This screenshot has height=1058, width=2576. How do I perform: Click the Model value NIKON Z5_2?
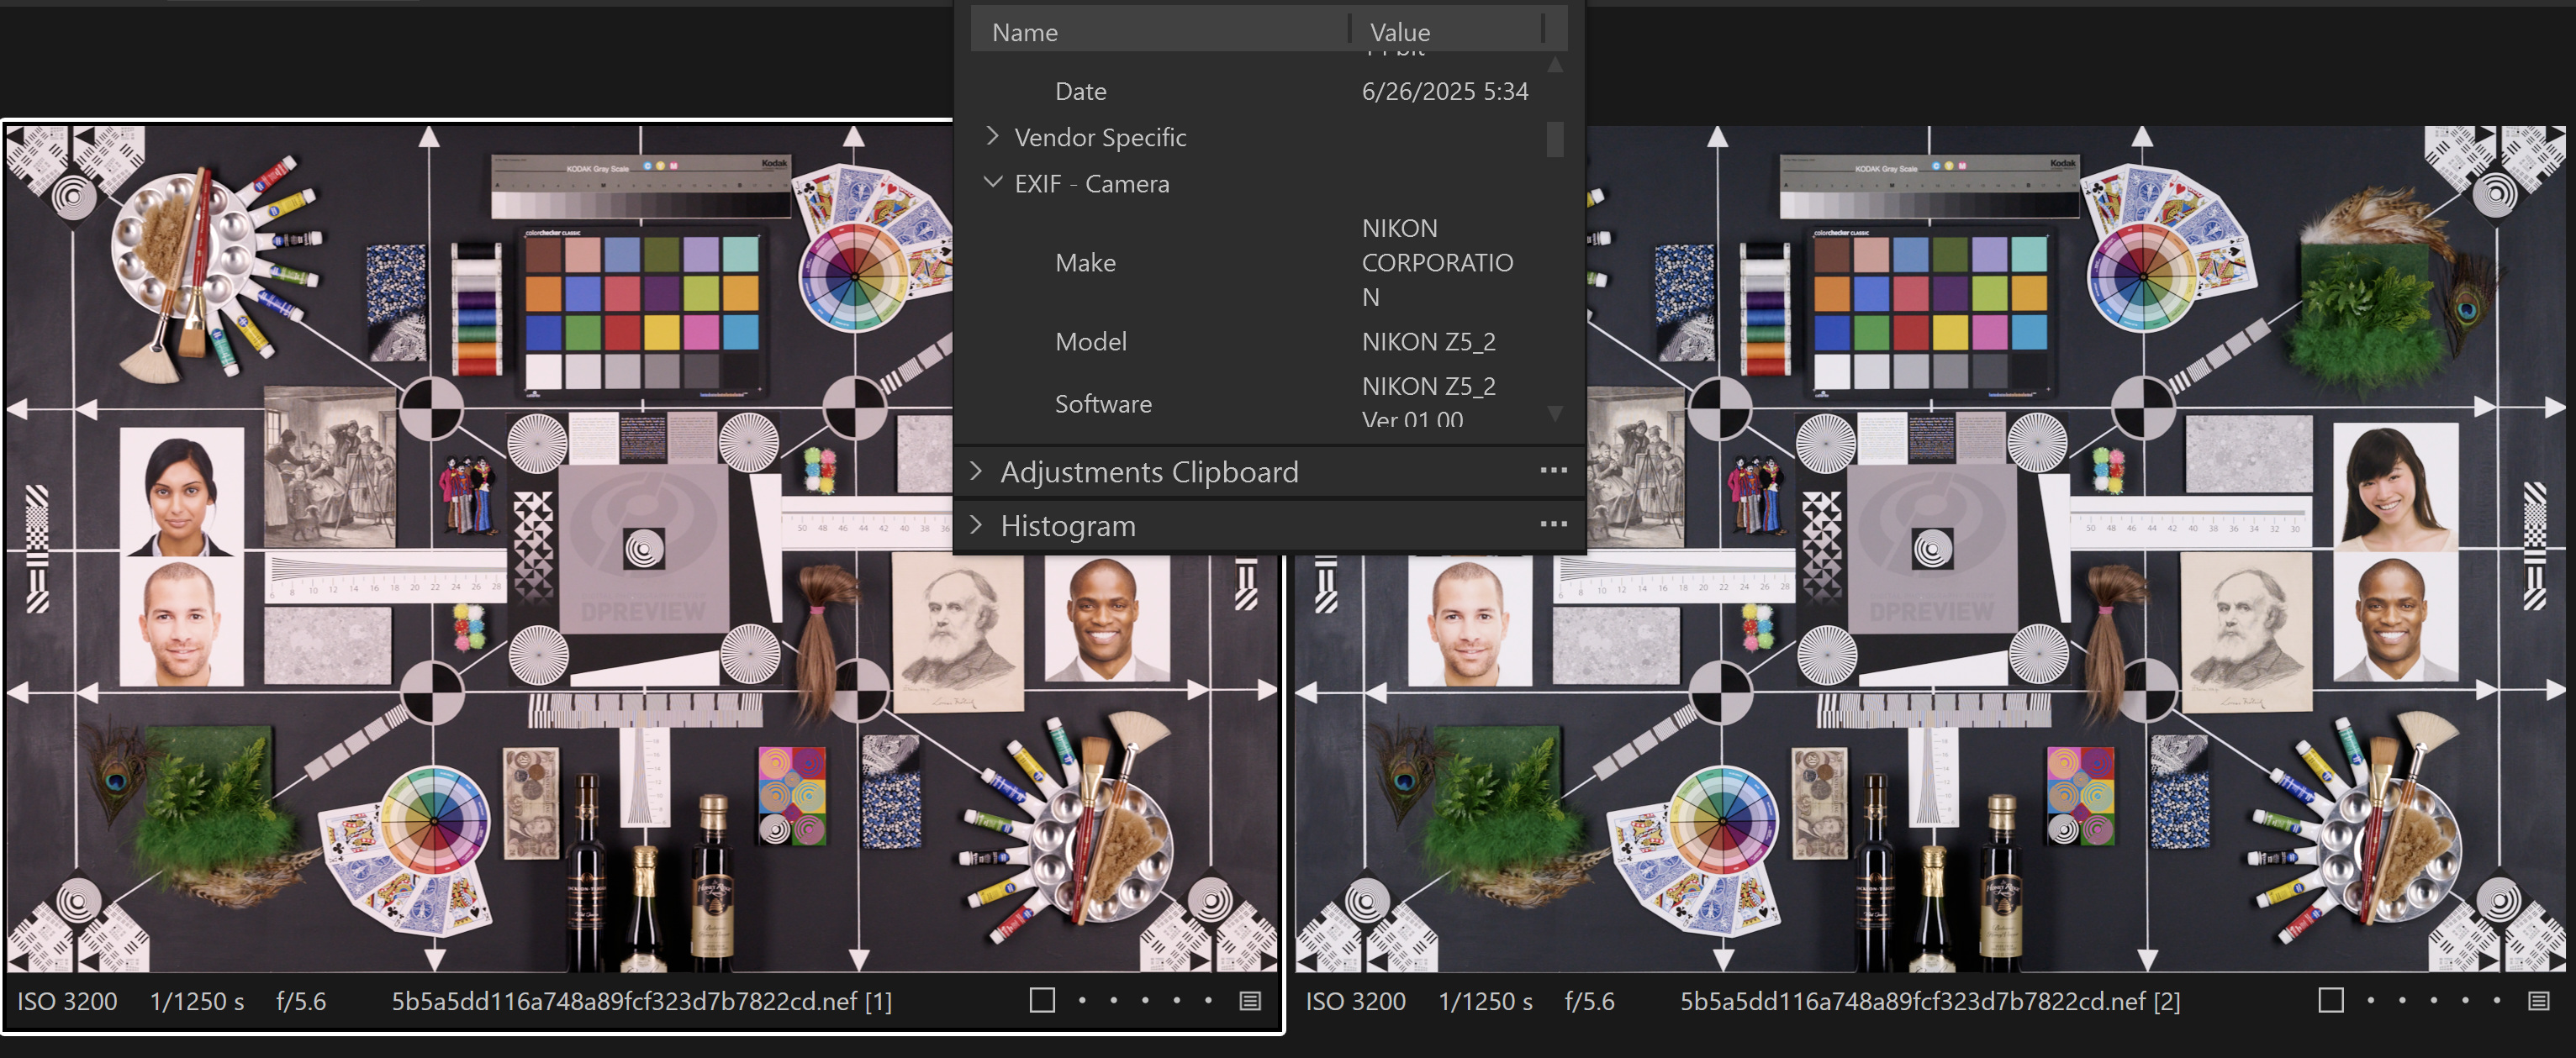point(1428,341)
